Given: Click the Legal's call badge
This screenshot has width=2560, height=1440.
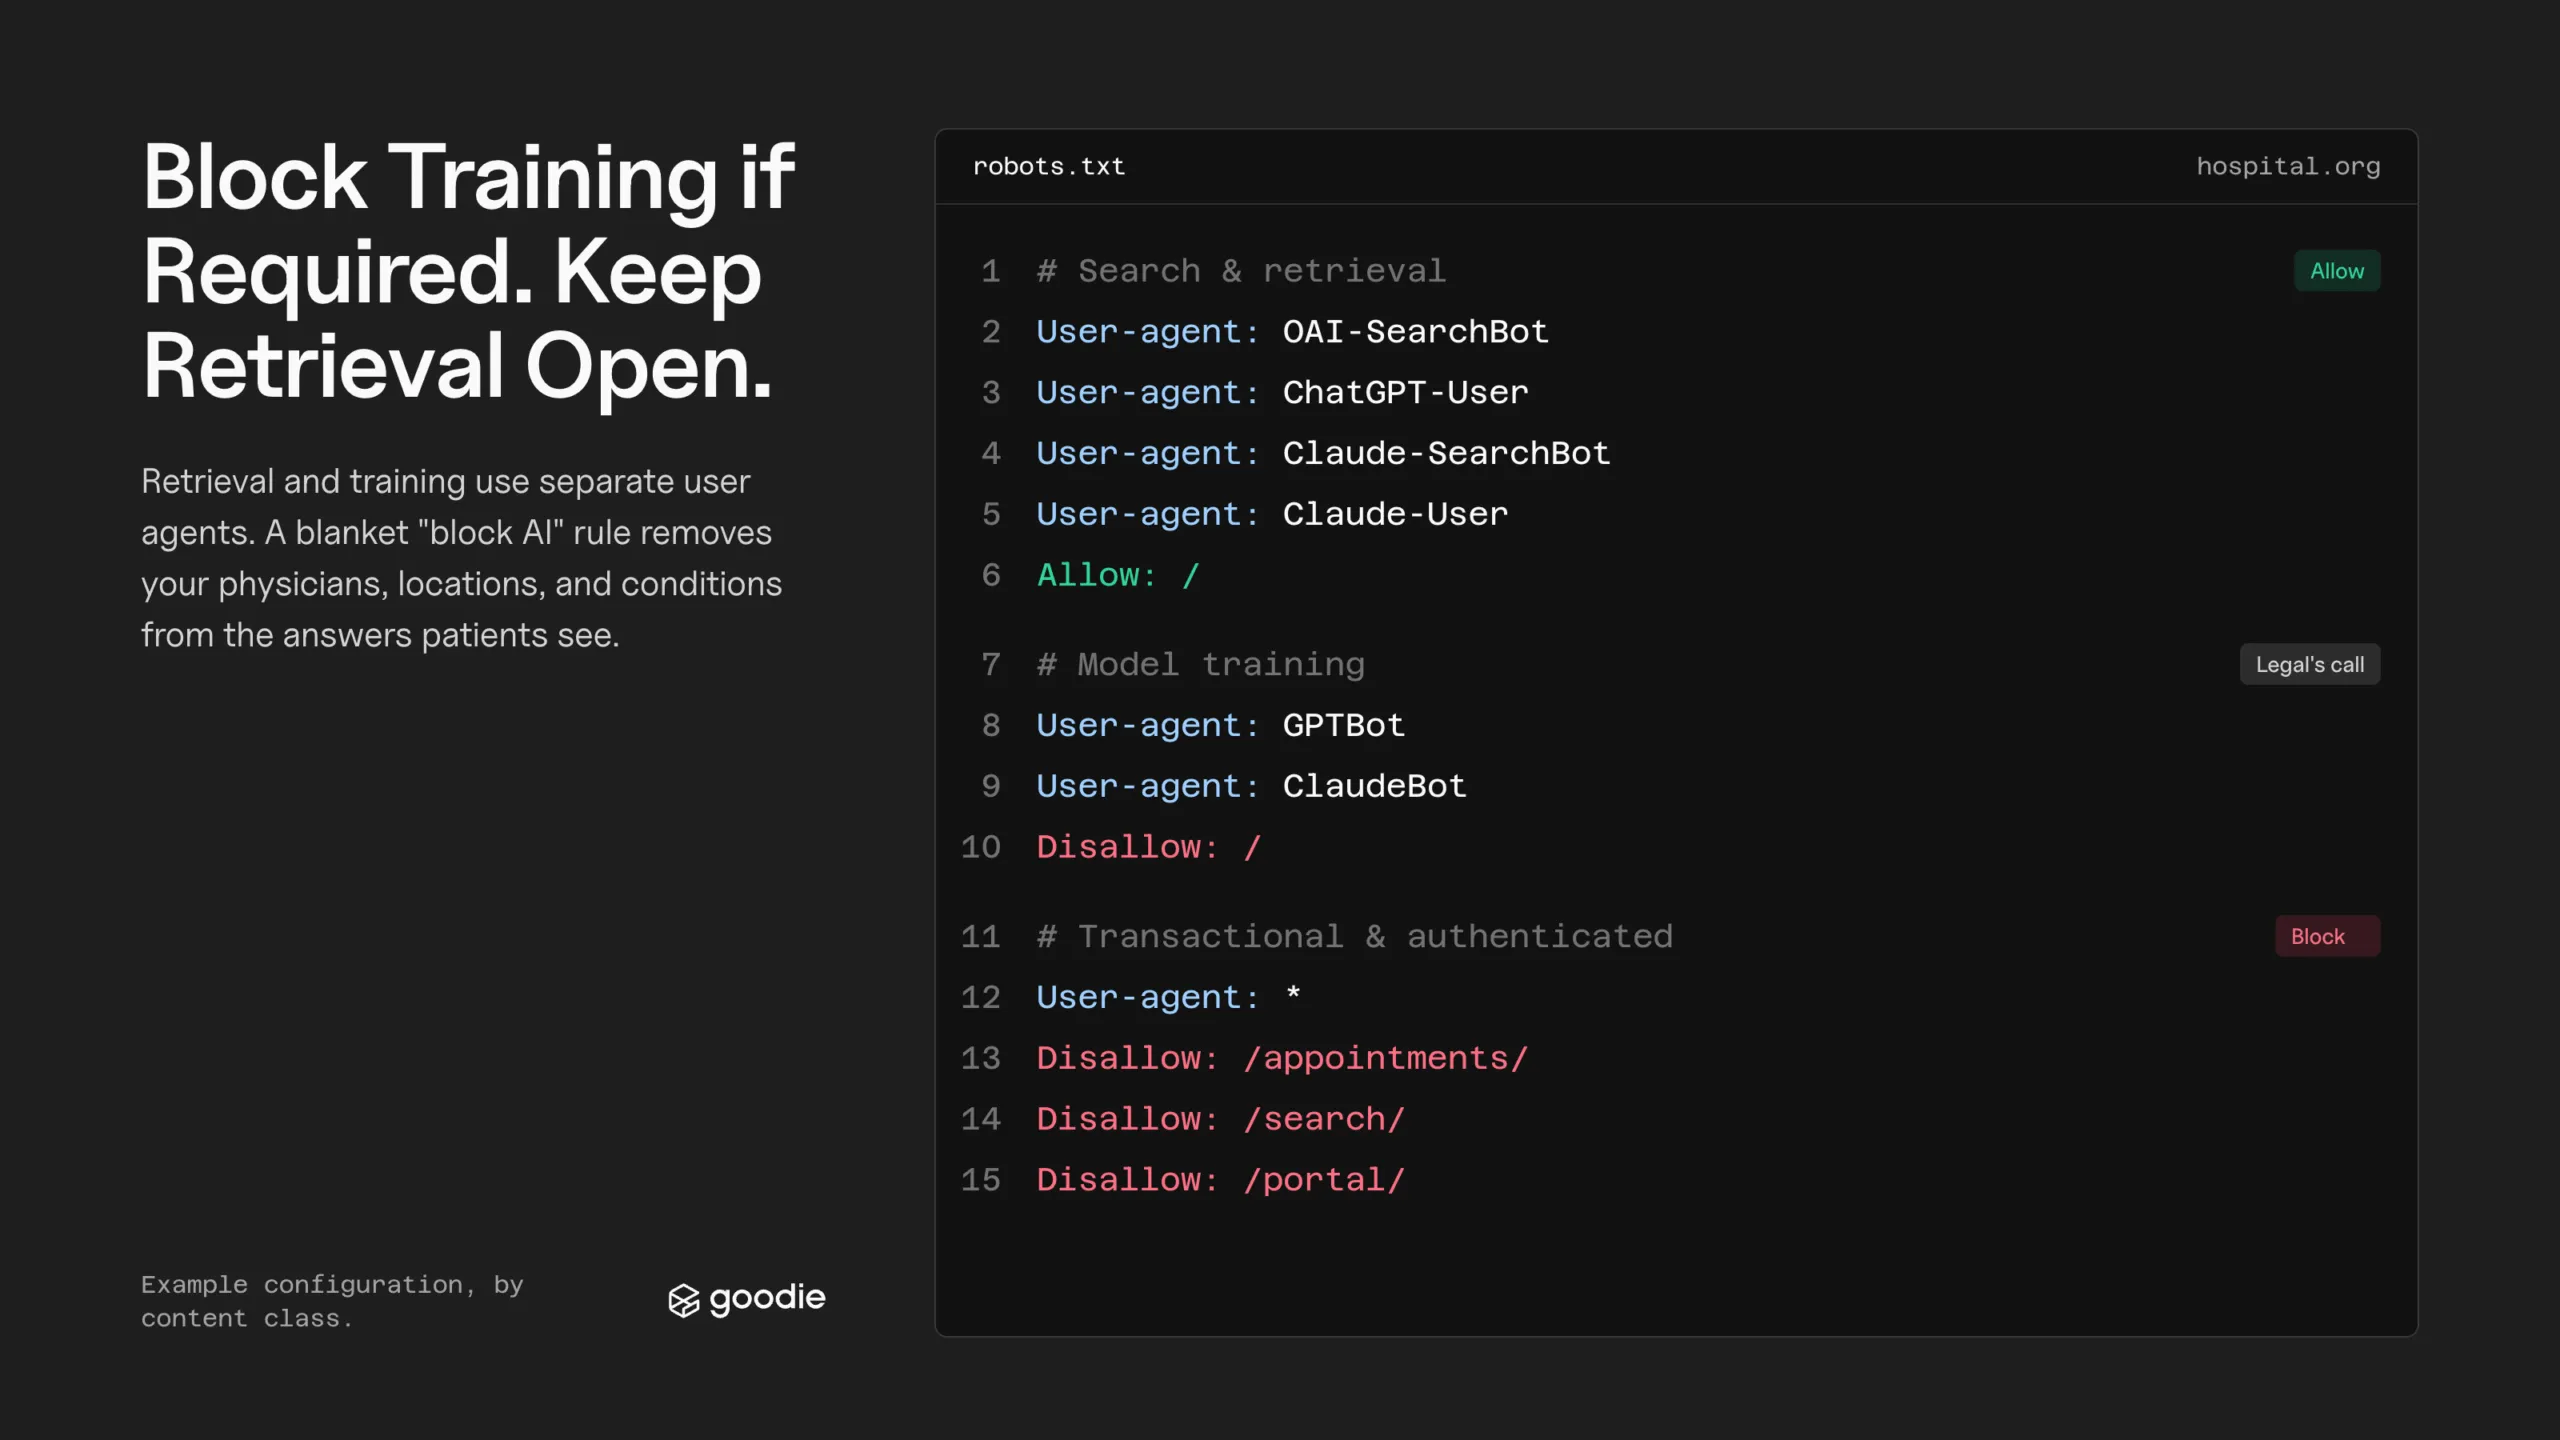Looking at the screenshot, I should click(2309, 664).
